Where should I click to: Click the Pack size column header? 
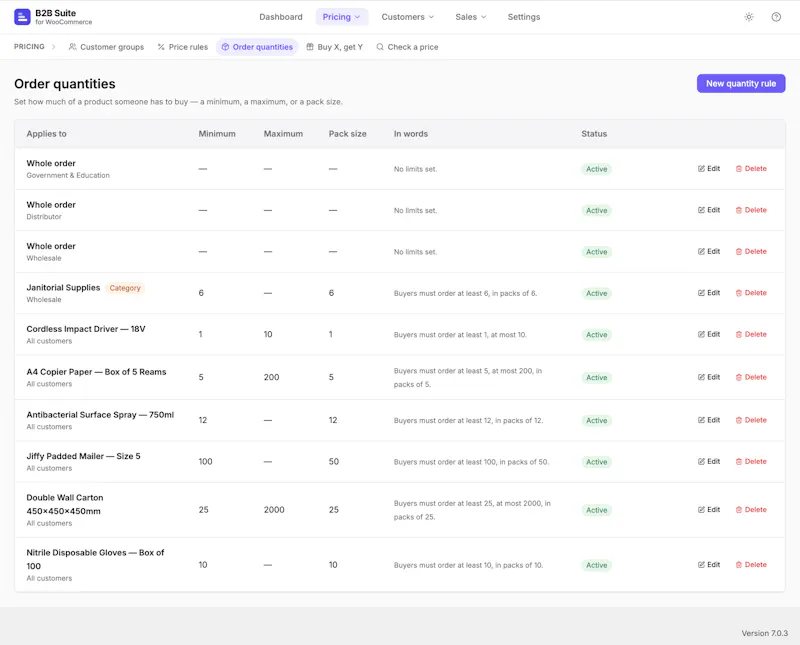(347, 134)
